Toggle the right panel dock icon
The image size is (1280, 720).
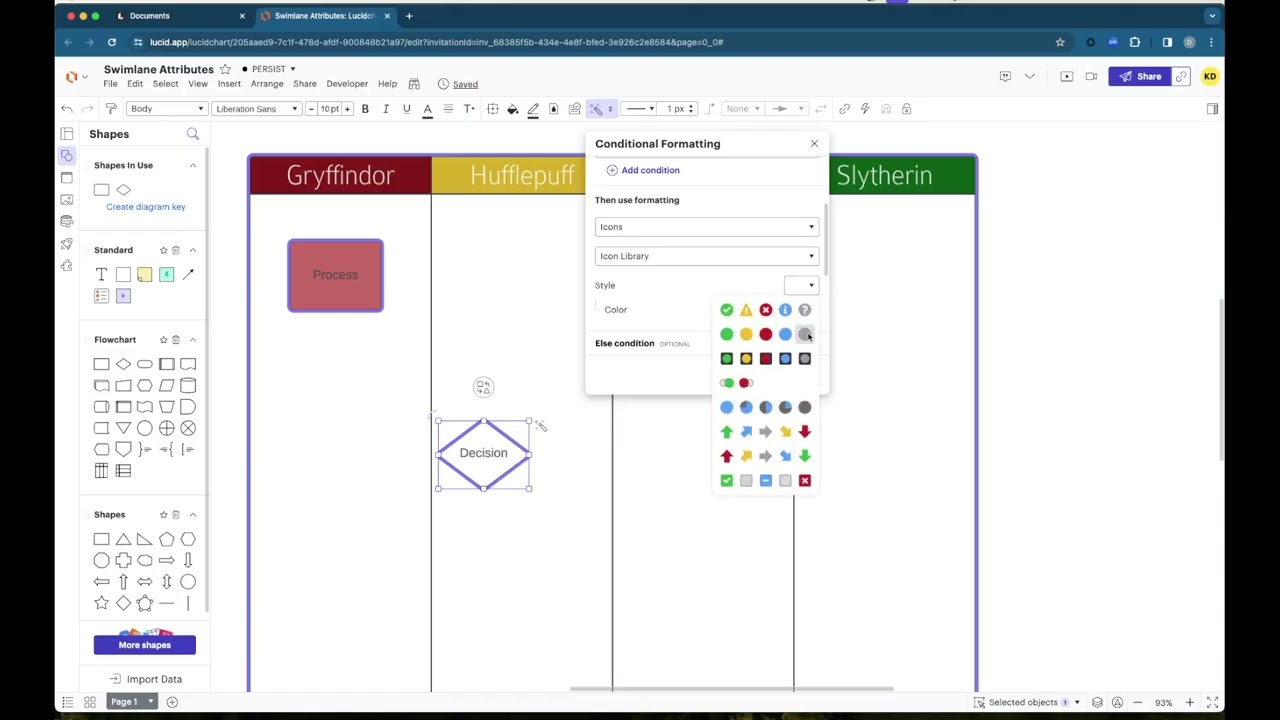coord(1212,109)
